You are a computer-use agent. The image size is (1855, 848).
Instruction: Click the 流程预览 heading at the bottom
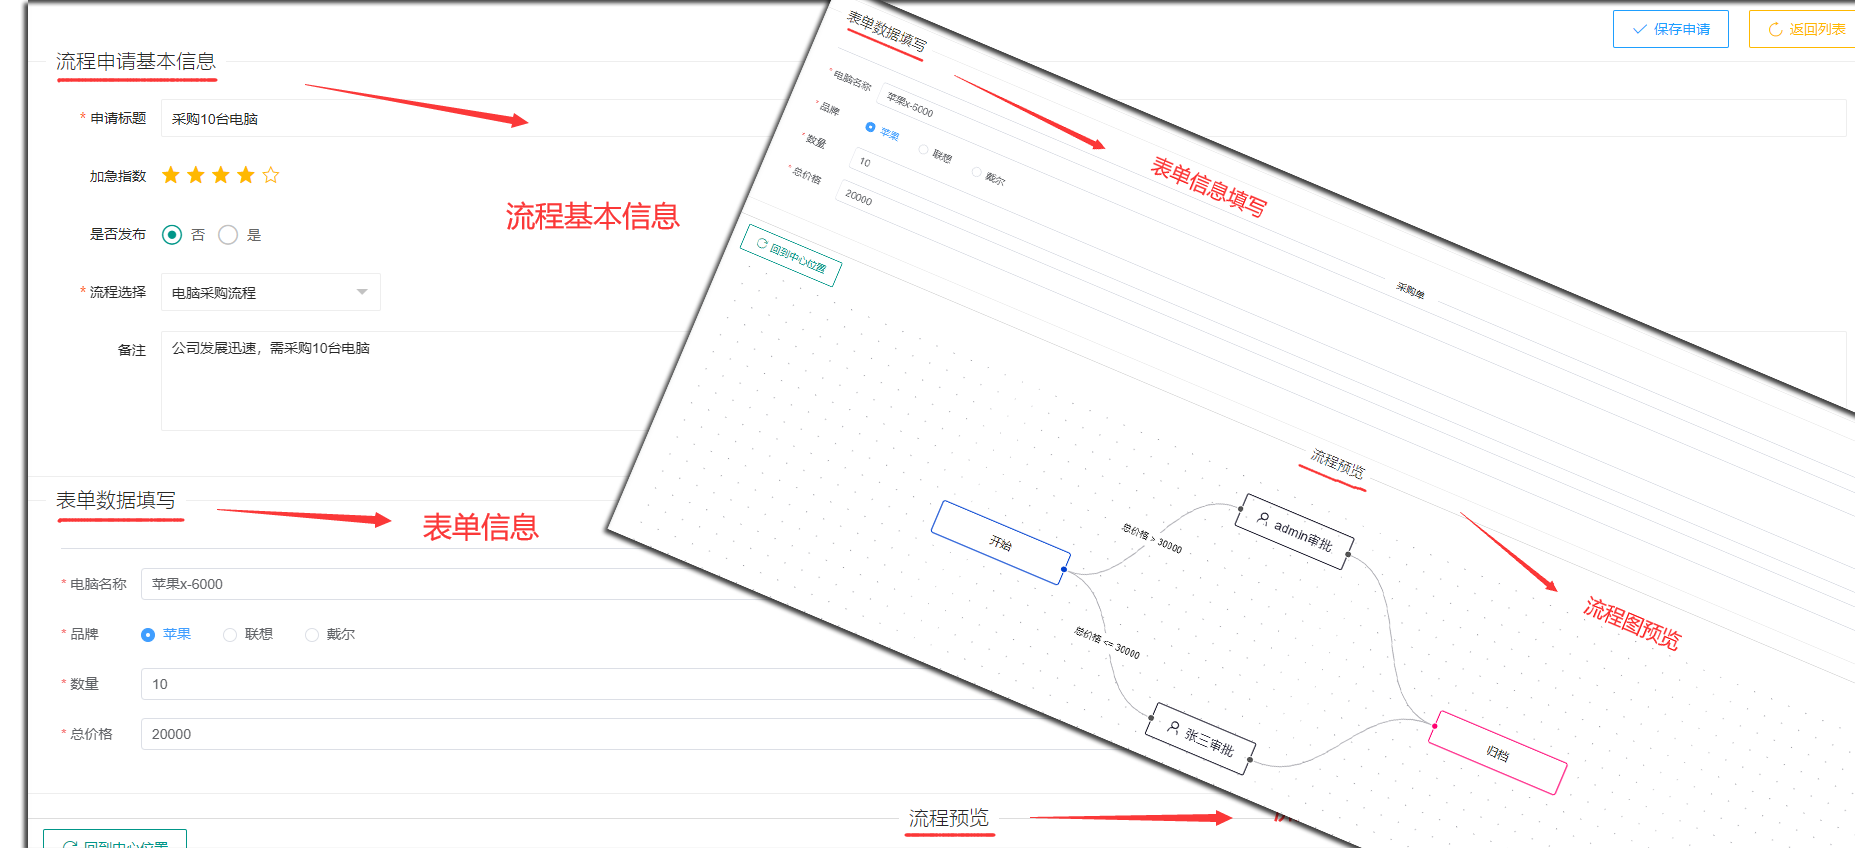tap(948, 818)
